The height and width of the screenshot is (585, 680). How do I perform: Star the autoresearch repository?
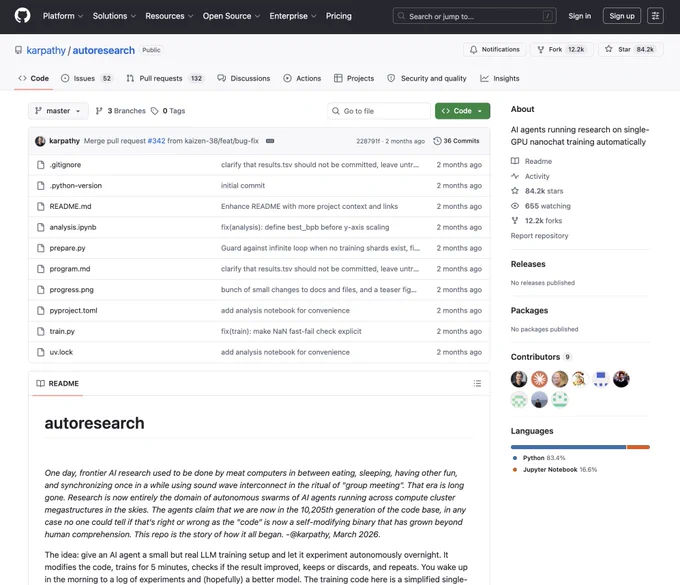[x=631, y=49]
